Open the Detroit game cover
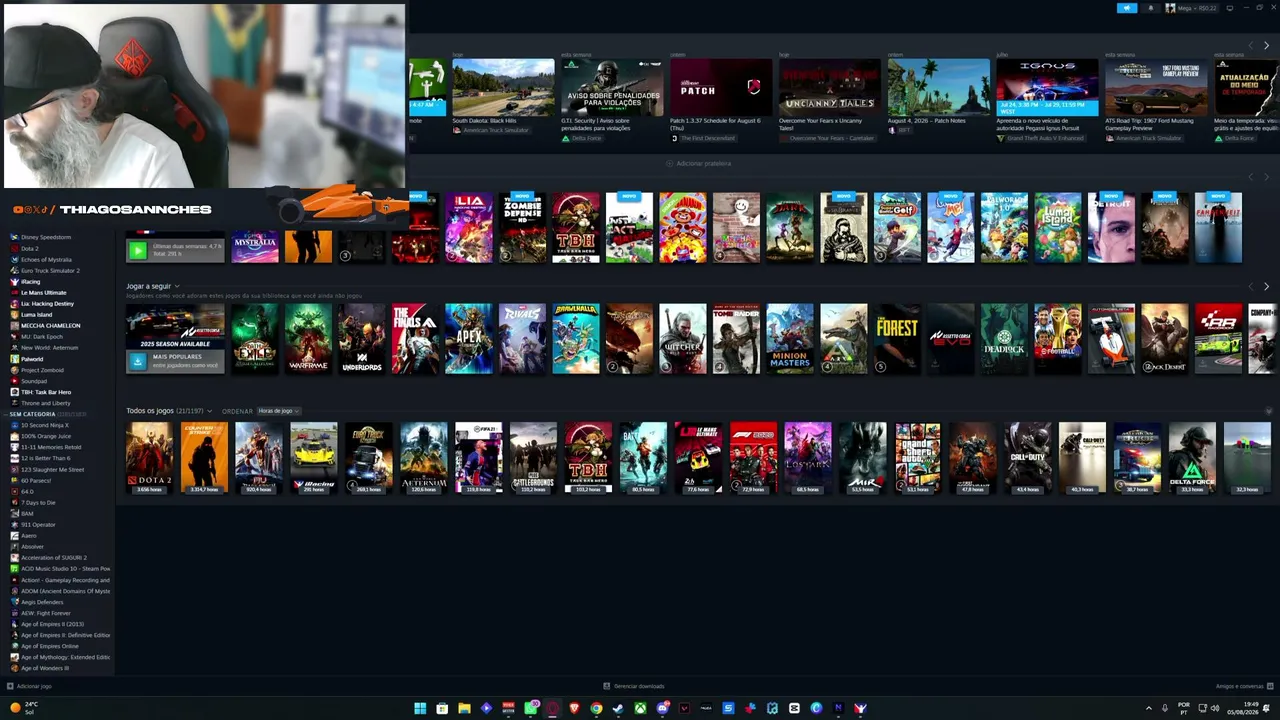The height and width of the screenshot is (720, 1280). [x=1111, y=228]
